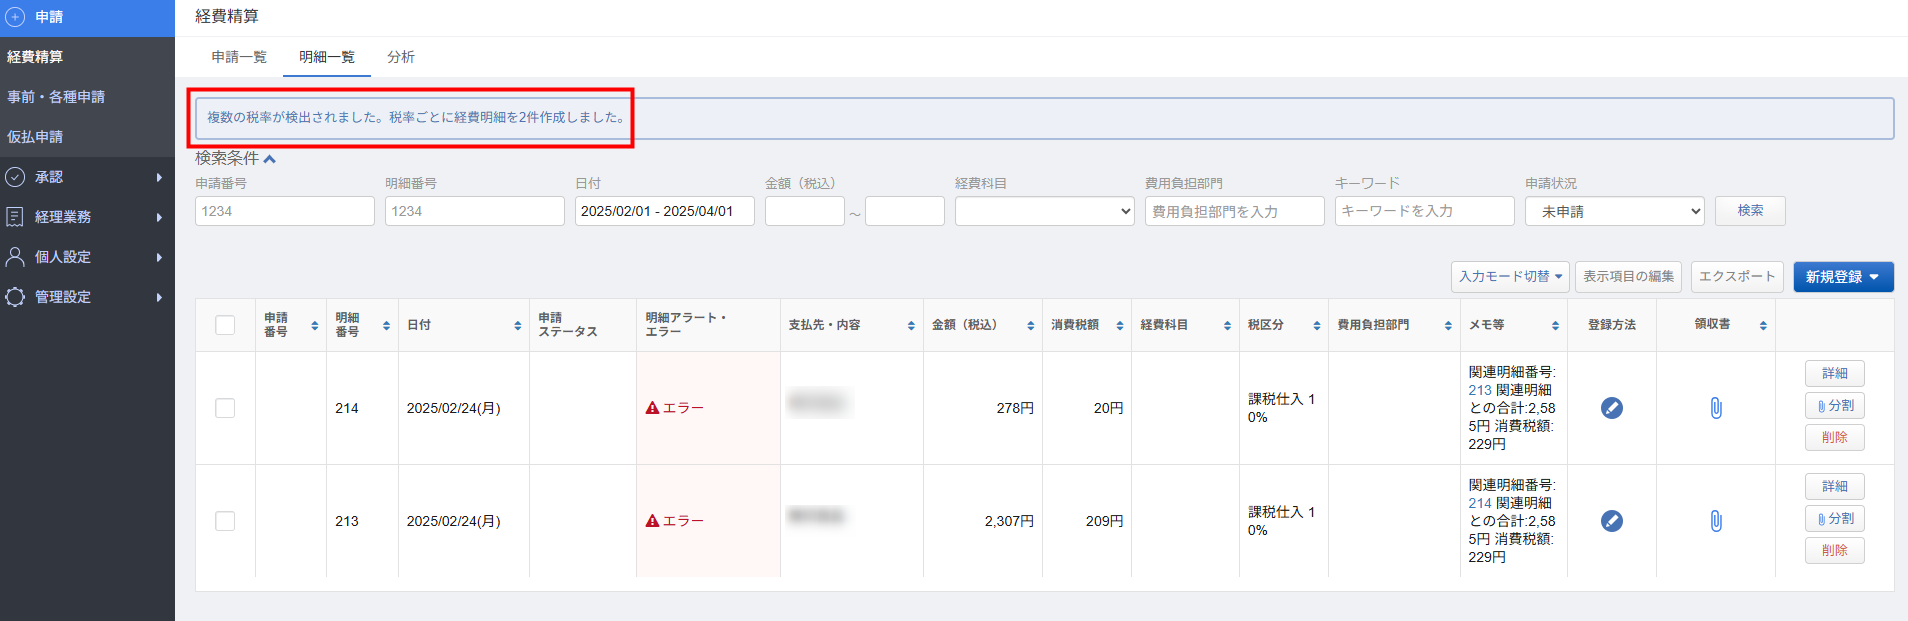Open receipt paperclip icon for row 214
Screen dimensions: 1908x621
[x=1715, y=408]
